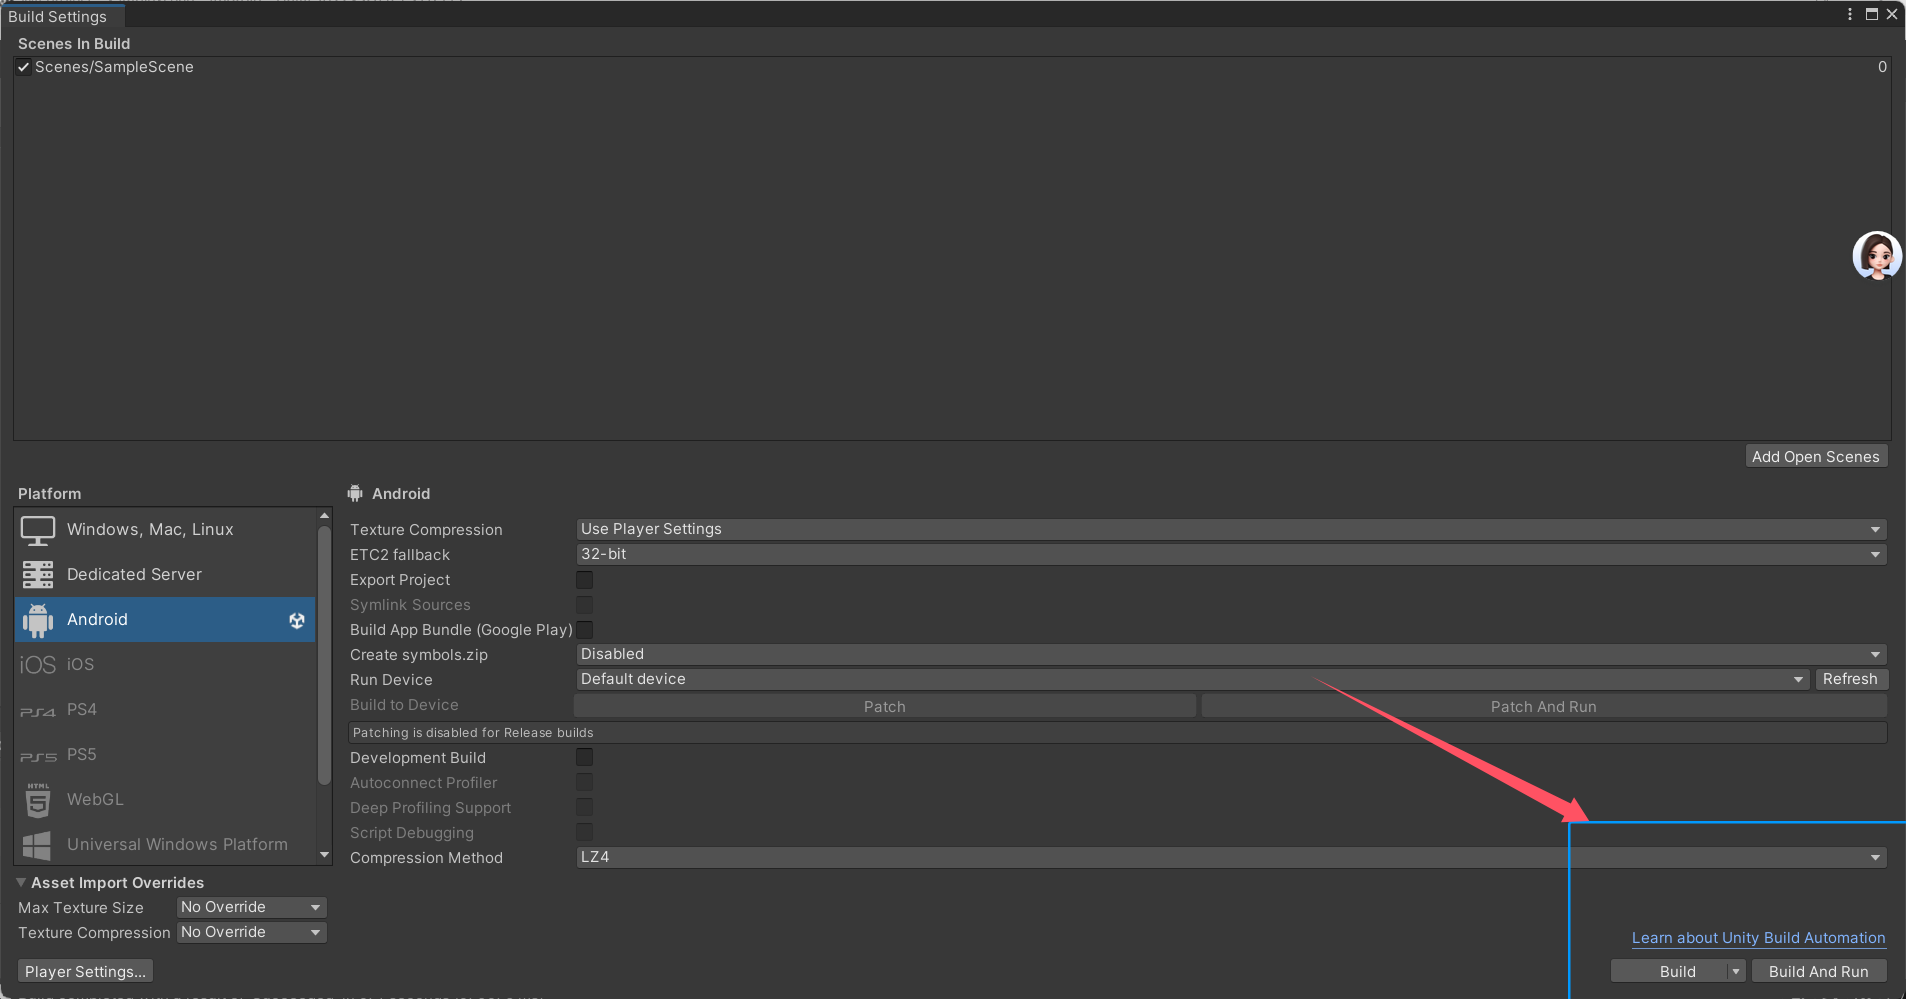The width and height of the screenshot is (1906, 999).
Task: Click Refresh next to Run Device
Action: [1850, 679]
